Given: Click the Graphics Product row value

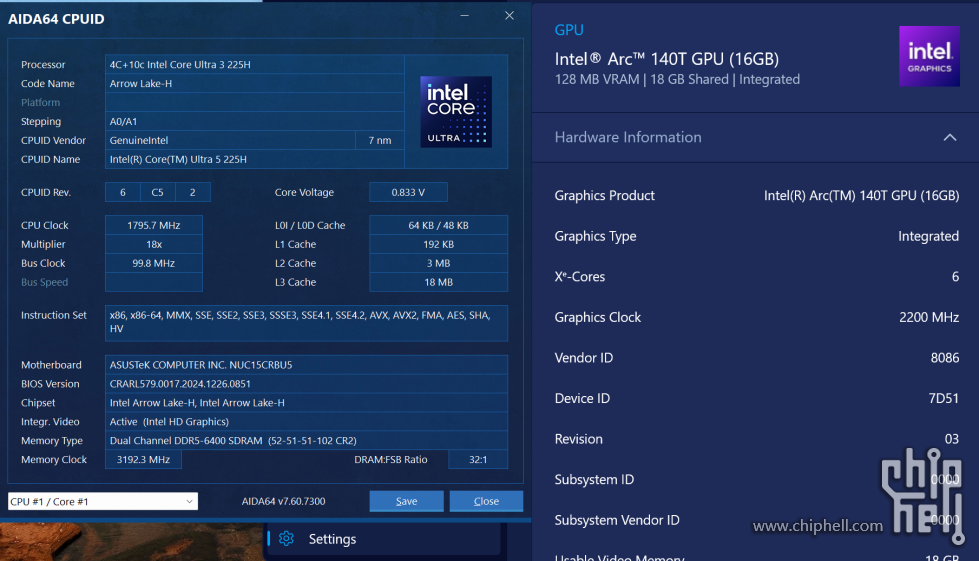Looking at the screenshot, I should [x=862, y=196].
